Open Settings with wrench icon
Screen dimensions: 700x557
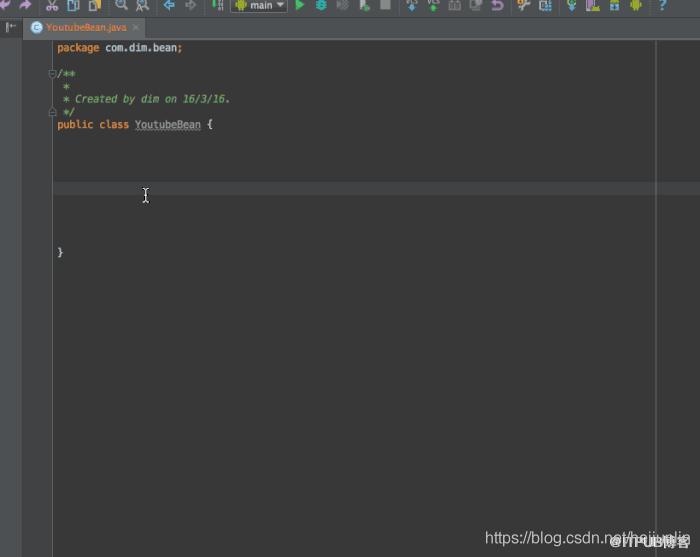click(524, 5)
